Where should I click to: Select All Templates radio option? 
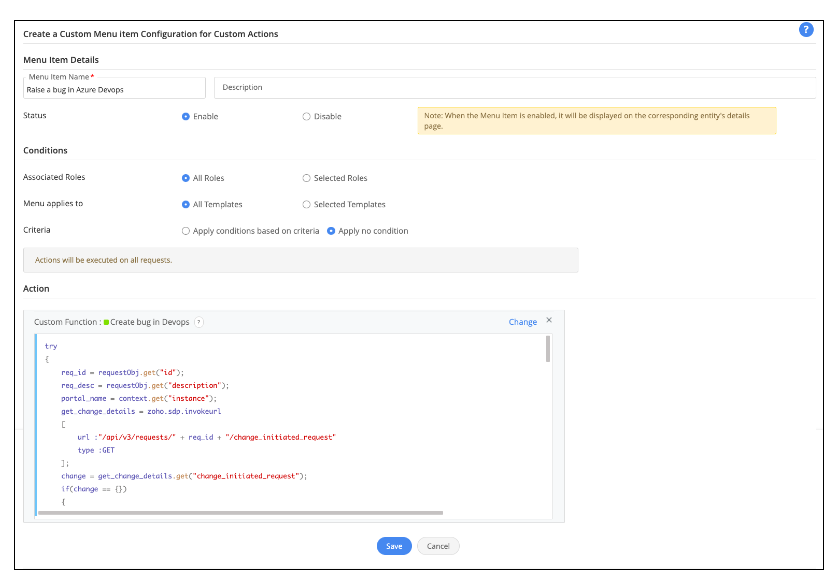tap(186, 204)
